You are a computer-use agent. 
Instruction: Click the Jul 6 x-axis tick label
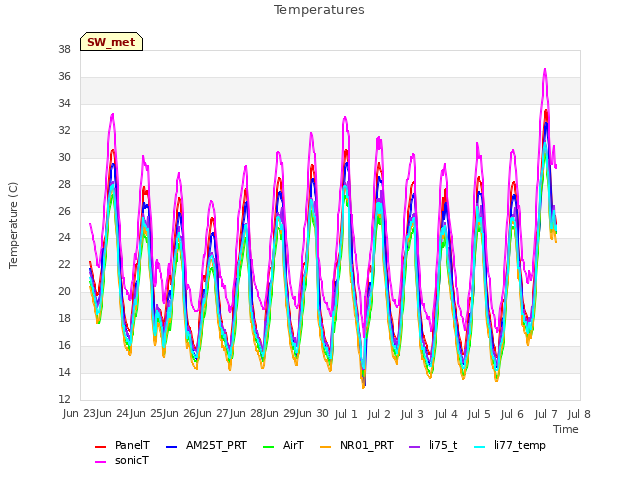512,414
